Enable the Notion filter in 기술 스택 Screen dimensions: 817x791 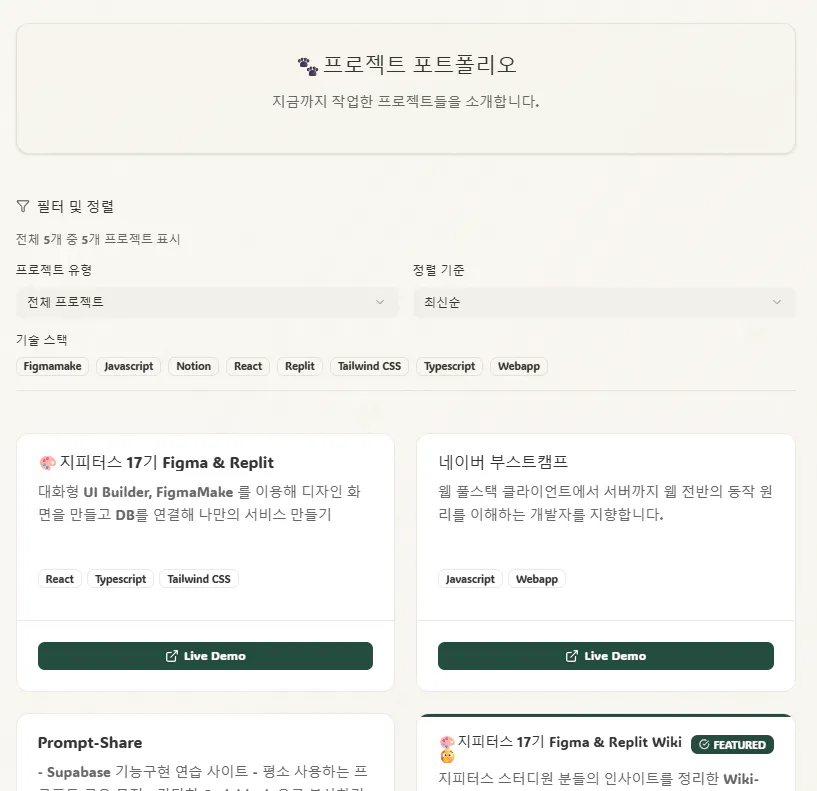point(193,366)
